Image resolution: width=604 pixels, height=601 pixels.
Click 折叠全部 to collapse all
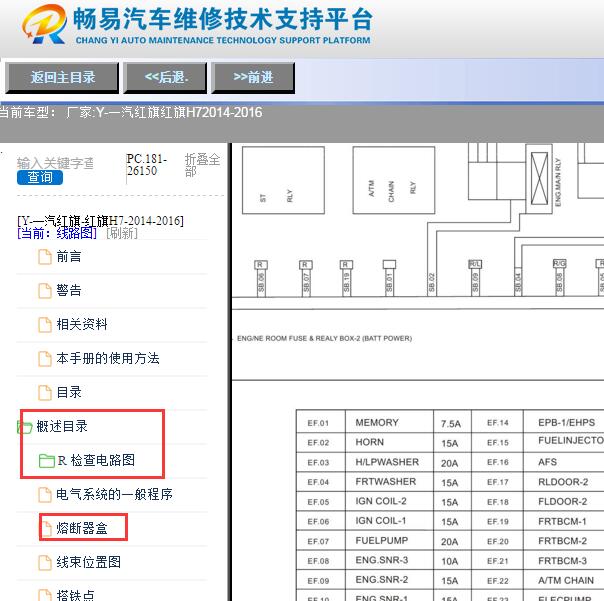pos(203,165)
